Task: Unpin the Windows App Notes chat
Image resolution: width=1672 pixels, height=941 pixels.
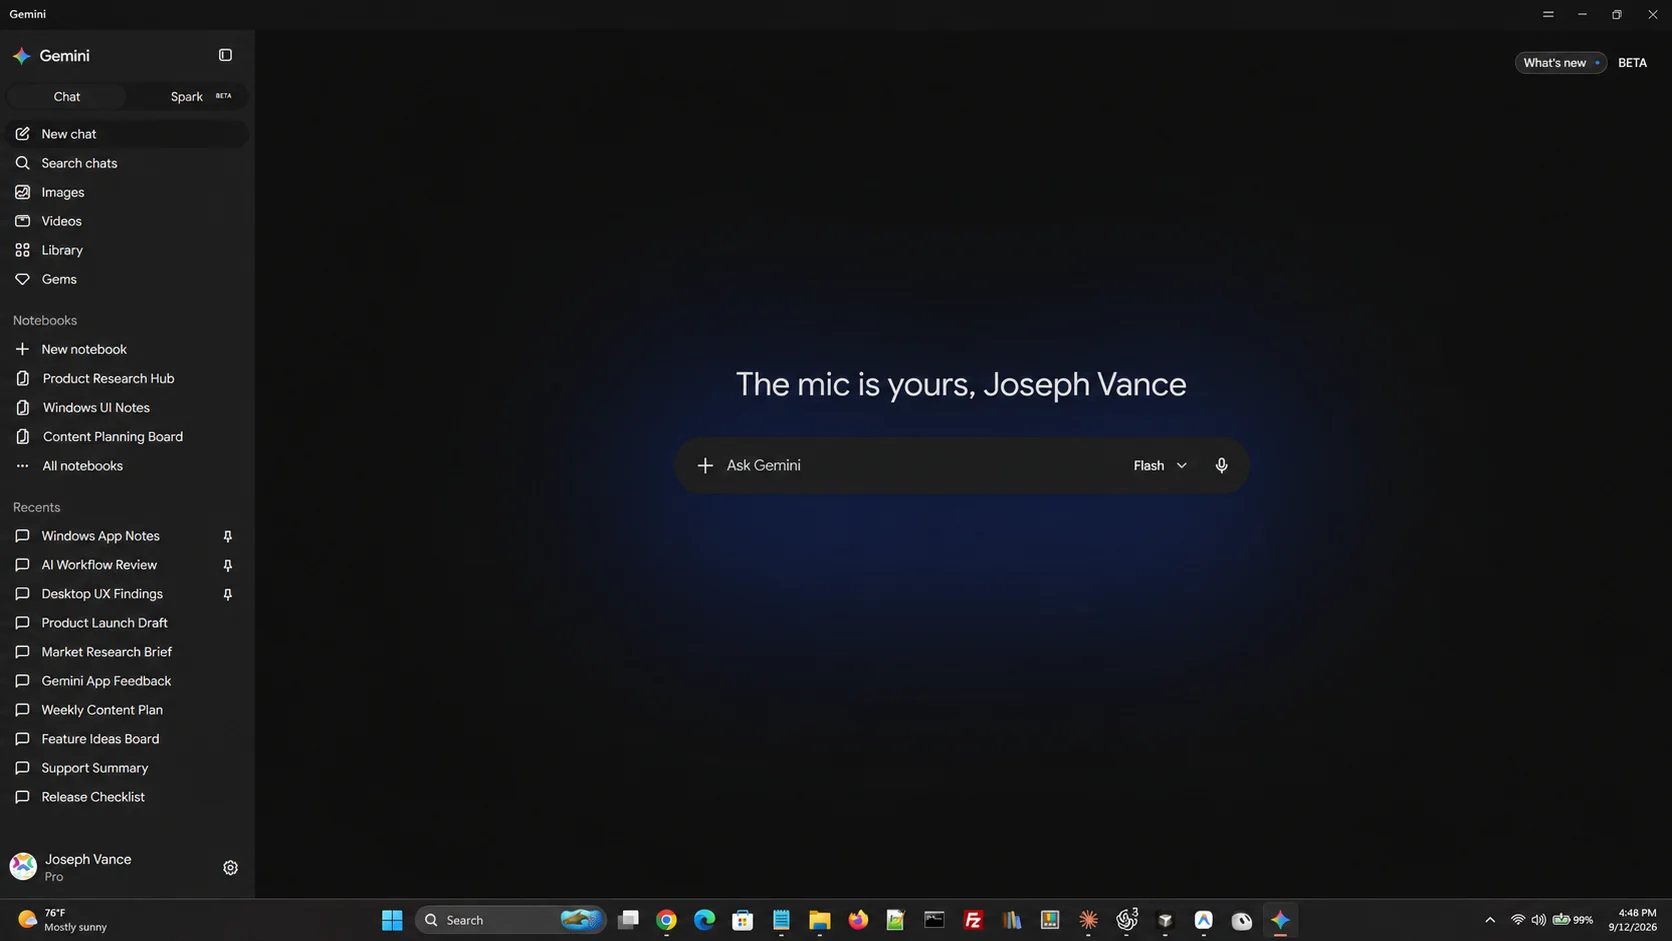Action: coord(228,536)
